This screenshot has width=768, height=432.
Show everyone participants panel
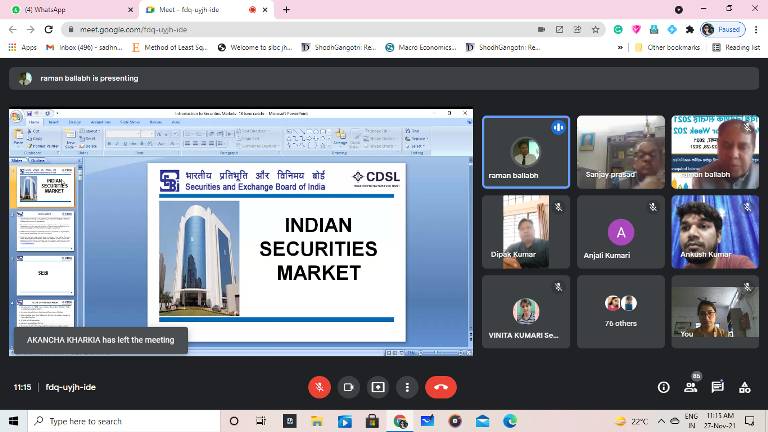691,387
